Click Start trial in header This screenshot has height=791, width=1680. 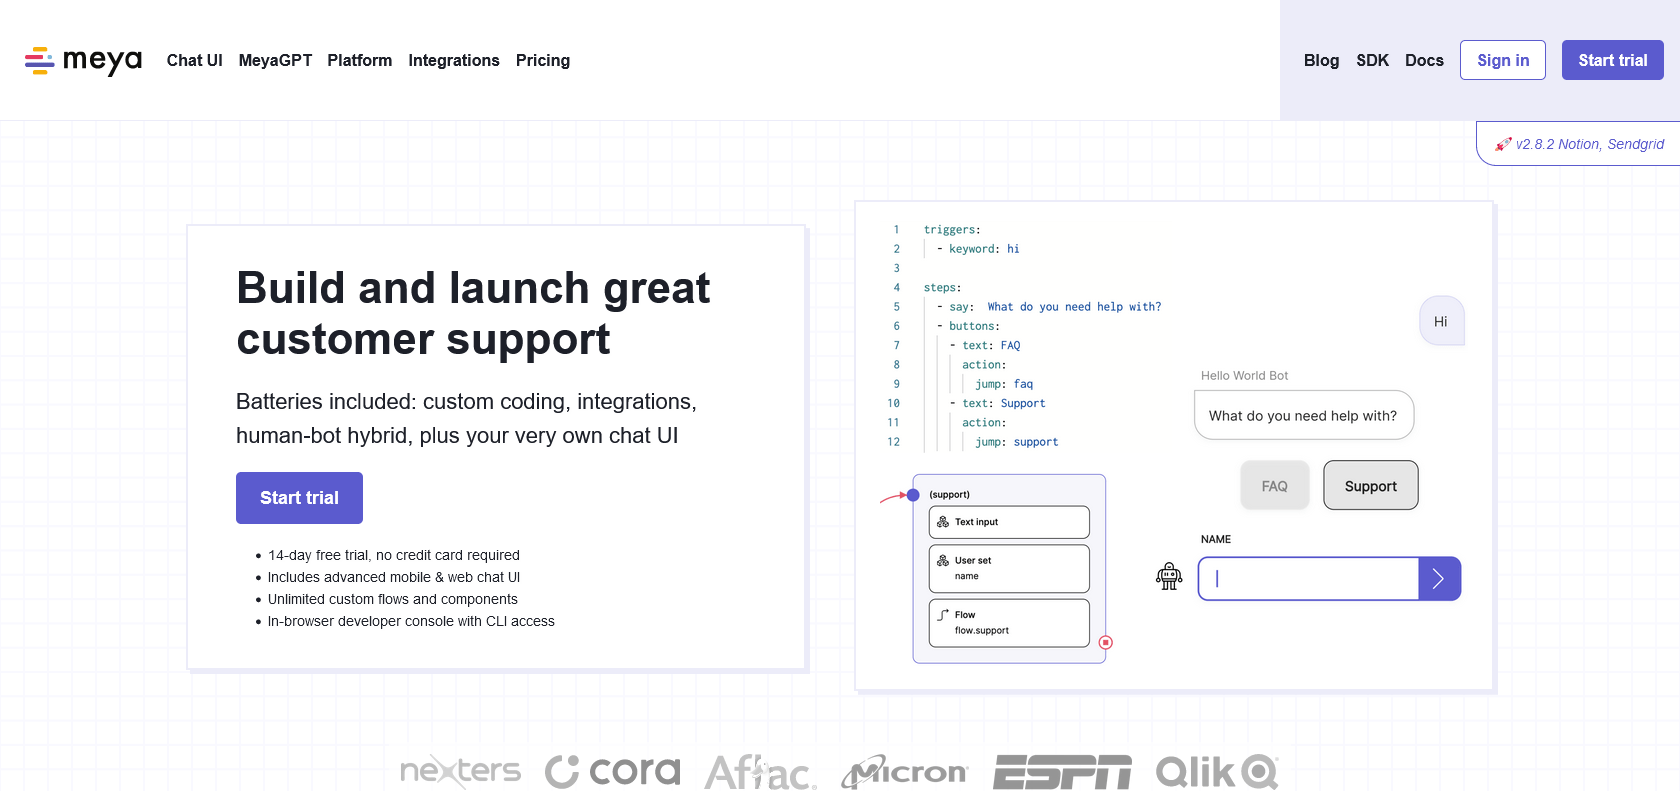tap(1613, 60)
